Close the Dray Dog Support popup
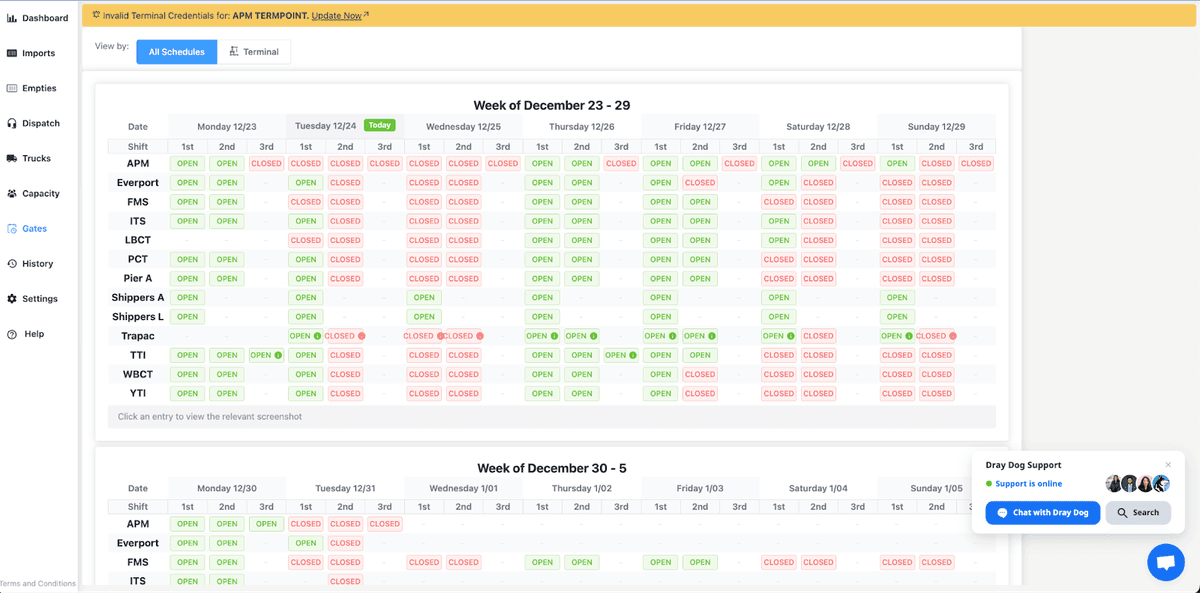 (1167, 465)
